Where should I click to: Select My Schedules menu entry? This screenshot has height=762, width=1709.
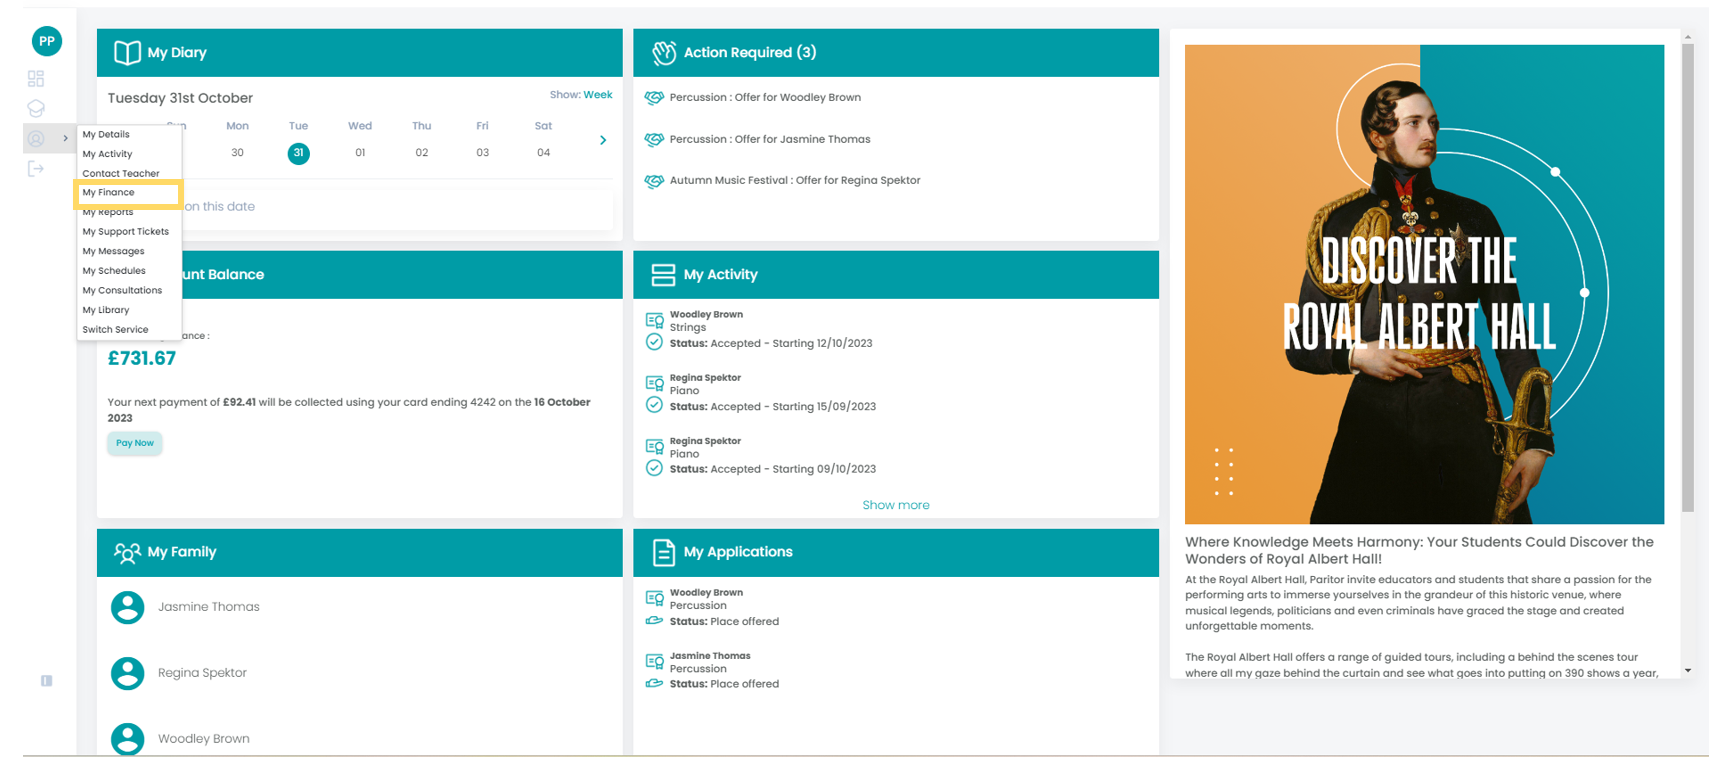click(114, 271)
